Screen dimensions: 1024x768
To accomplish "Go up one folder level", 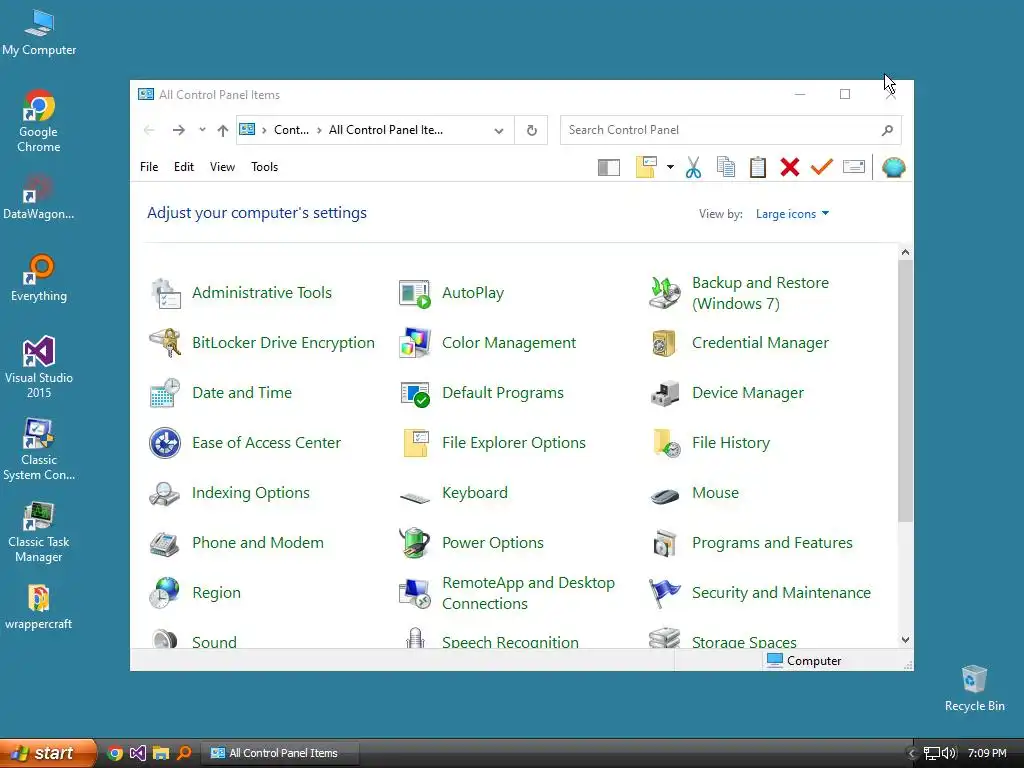I will [x=223, y=131].
